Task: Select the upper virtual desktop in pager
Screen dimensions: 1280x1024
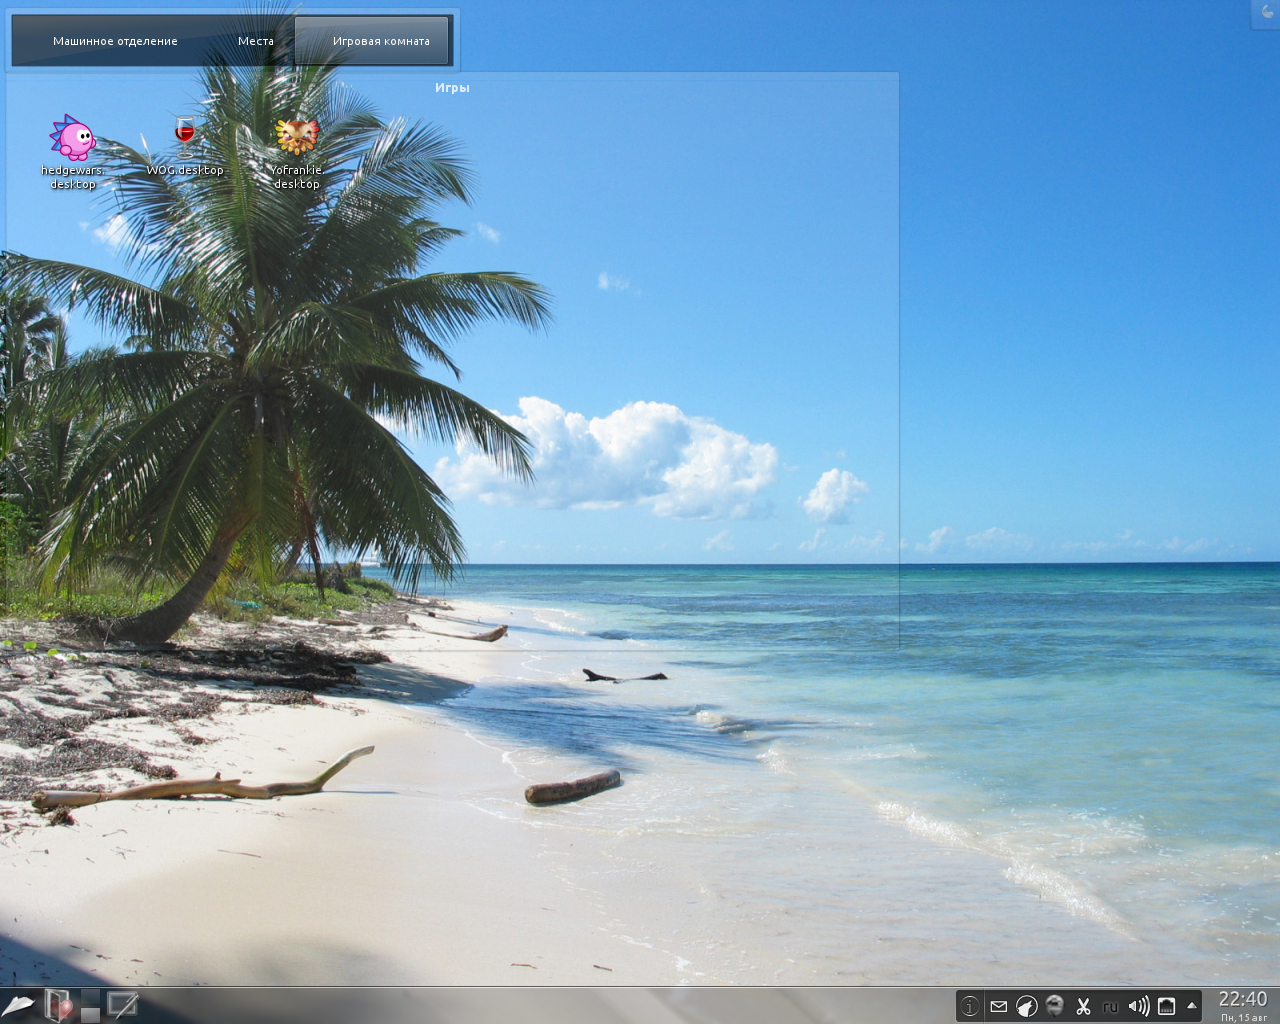Action: pos(90,997)
